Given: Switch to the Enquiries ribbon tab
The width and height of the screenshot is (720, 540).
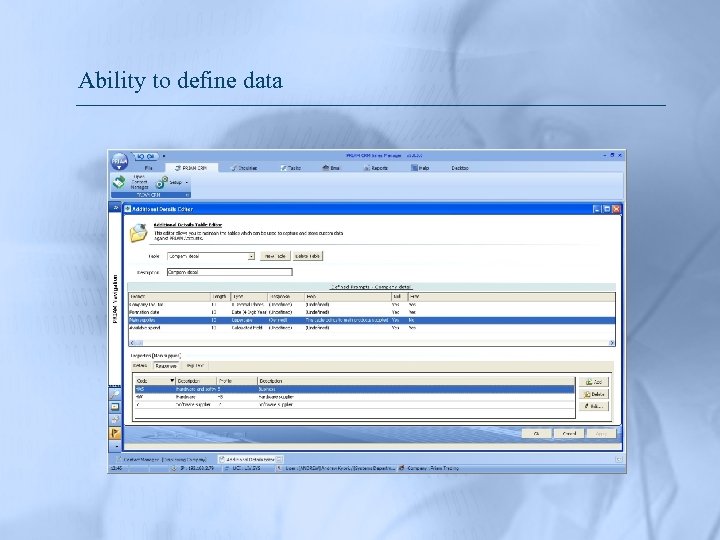Looking at the screenshot, I should pyautogui.click(x=244, y=168).
